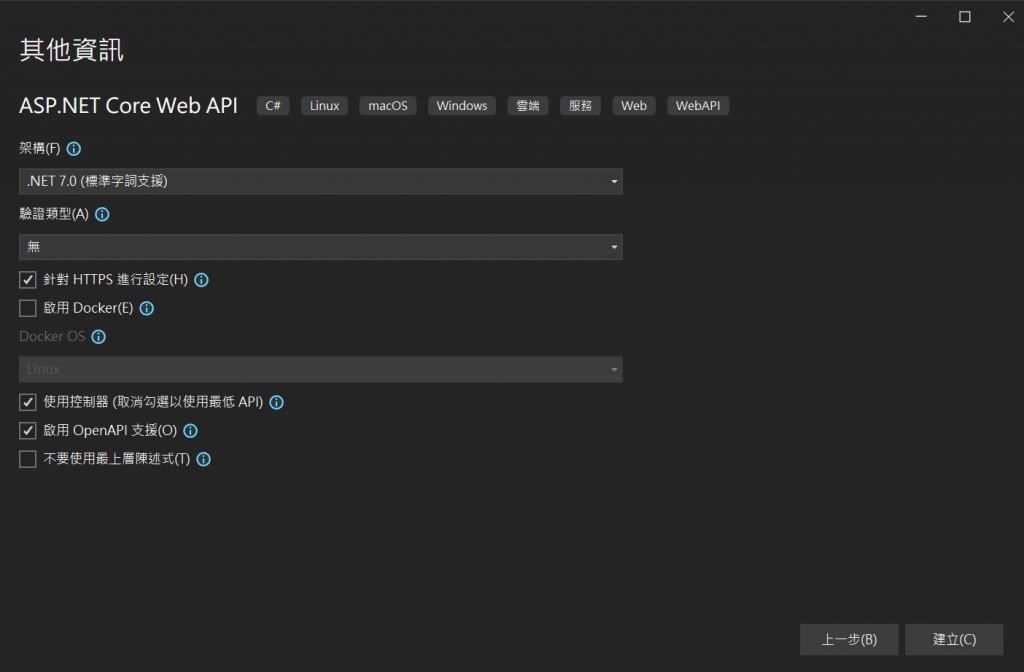
Task: Click the 建立(C) create button
Action: [x=954, y=639]
